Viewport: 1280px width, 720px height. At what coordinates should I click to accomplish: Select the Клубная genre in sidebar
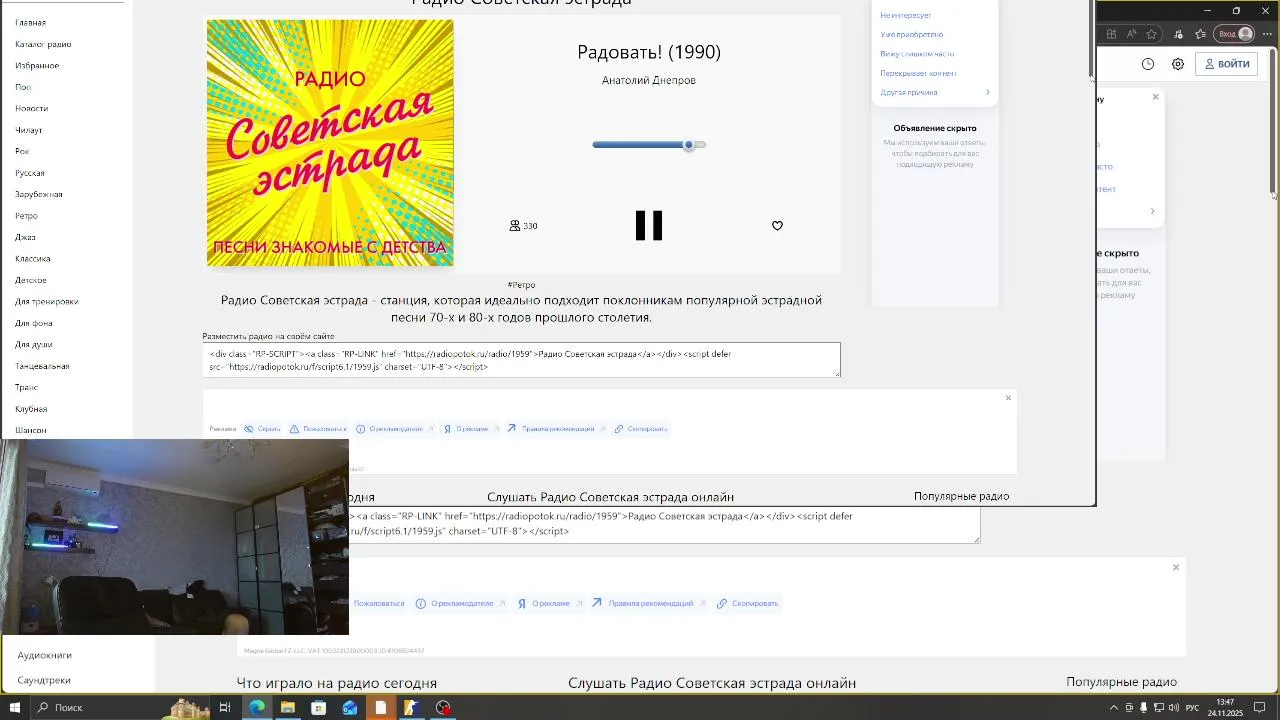pos(31,409)
